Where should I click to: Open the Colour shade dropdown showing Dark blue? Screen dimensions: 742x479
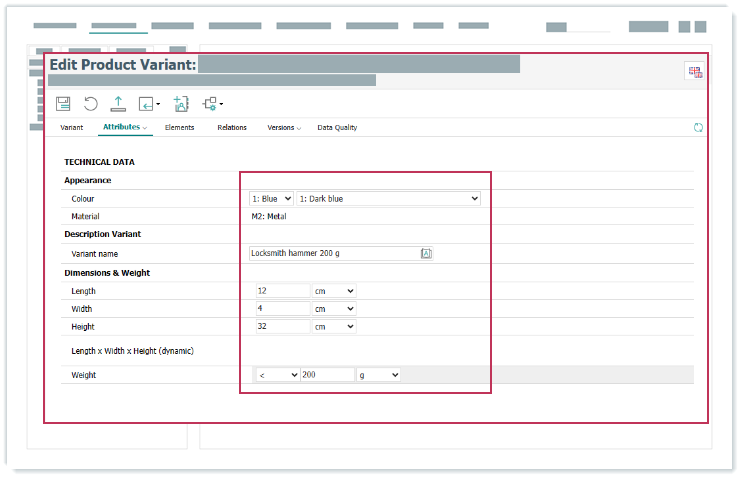tap(388, 199)
